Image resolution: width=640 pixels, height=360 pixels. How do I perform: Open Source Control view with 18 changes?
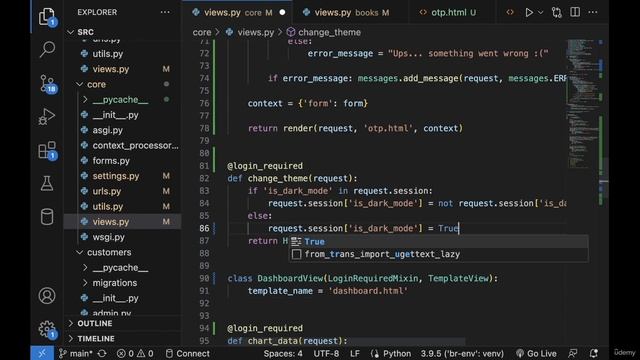(x=47, y=84)
